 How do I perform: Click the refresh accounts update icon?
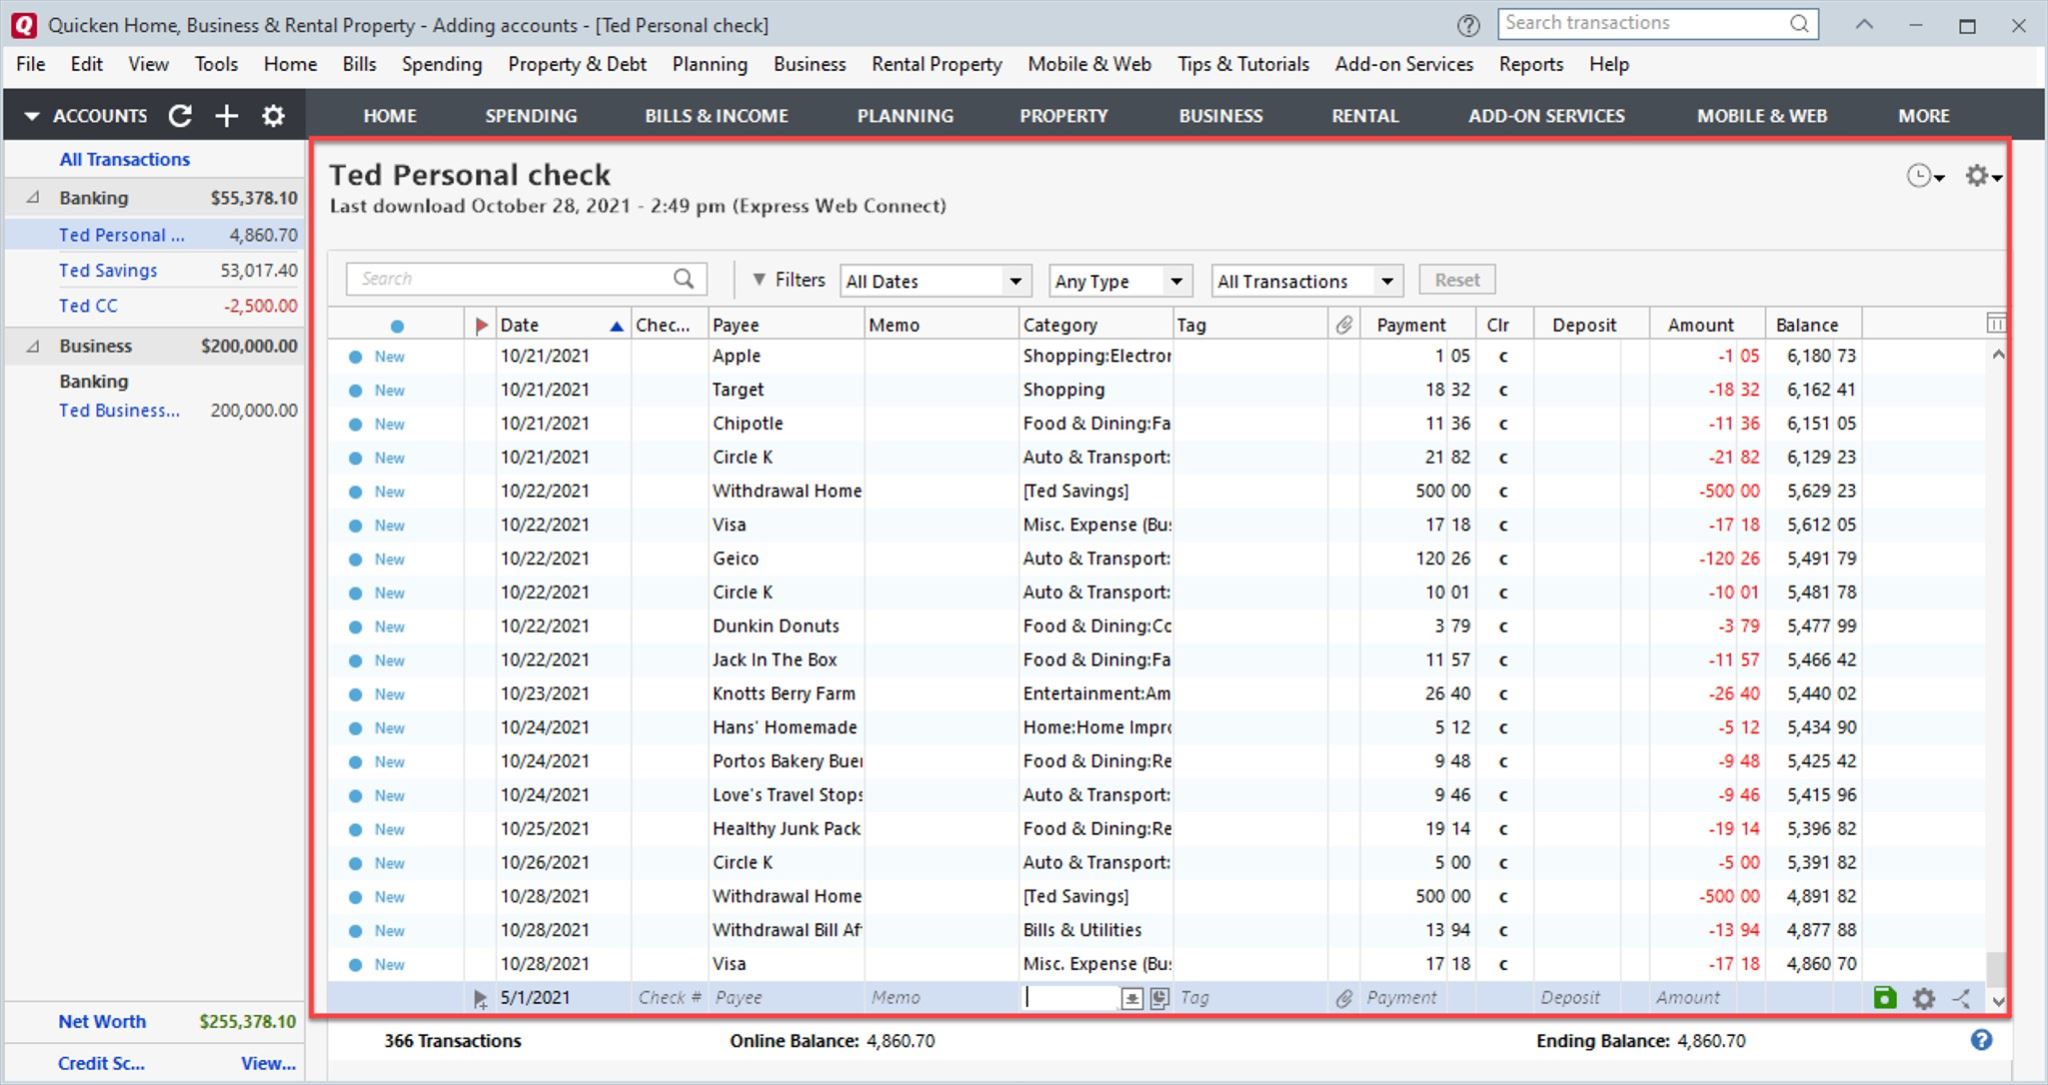click(x=180, y=116)
